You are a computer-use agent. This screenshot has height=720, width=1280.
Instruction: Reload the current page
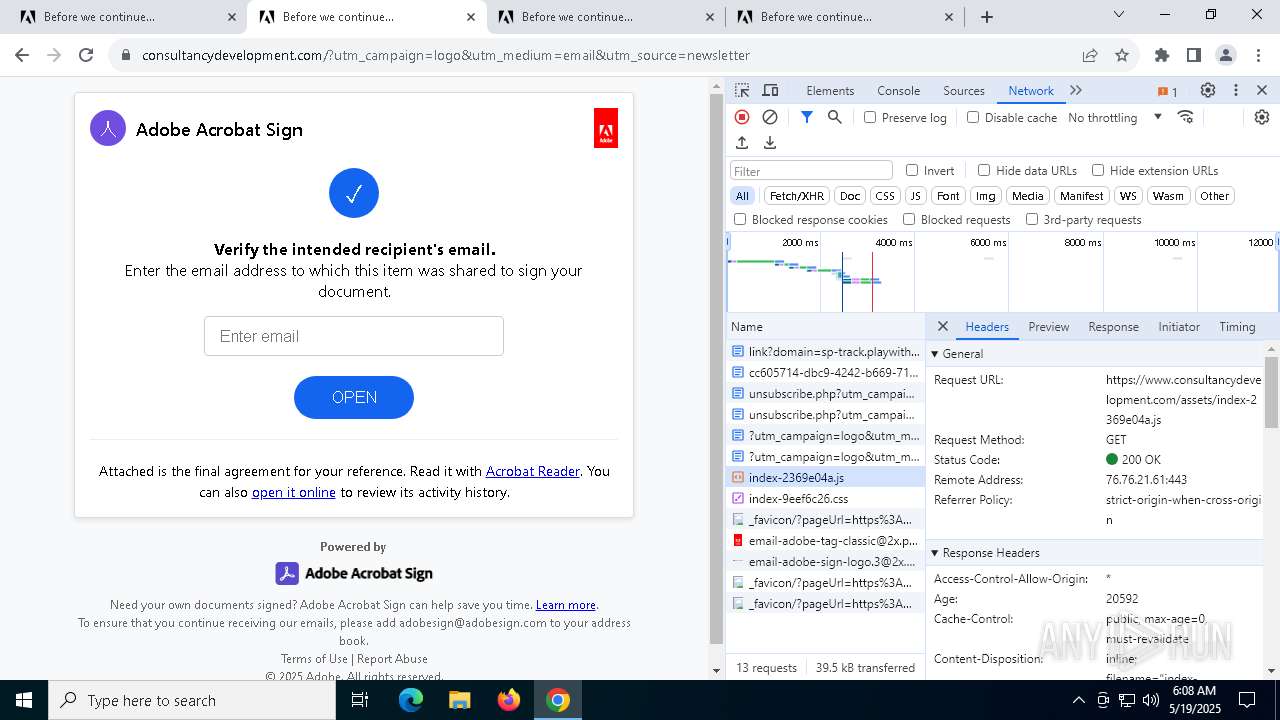point(86,56)
